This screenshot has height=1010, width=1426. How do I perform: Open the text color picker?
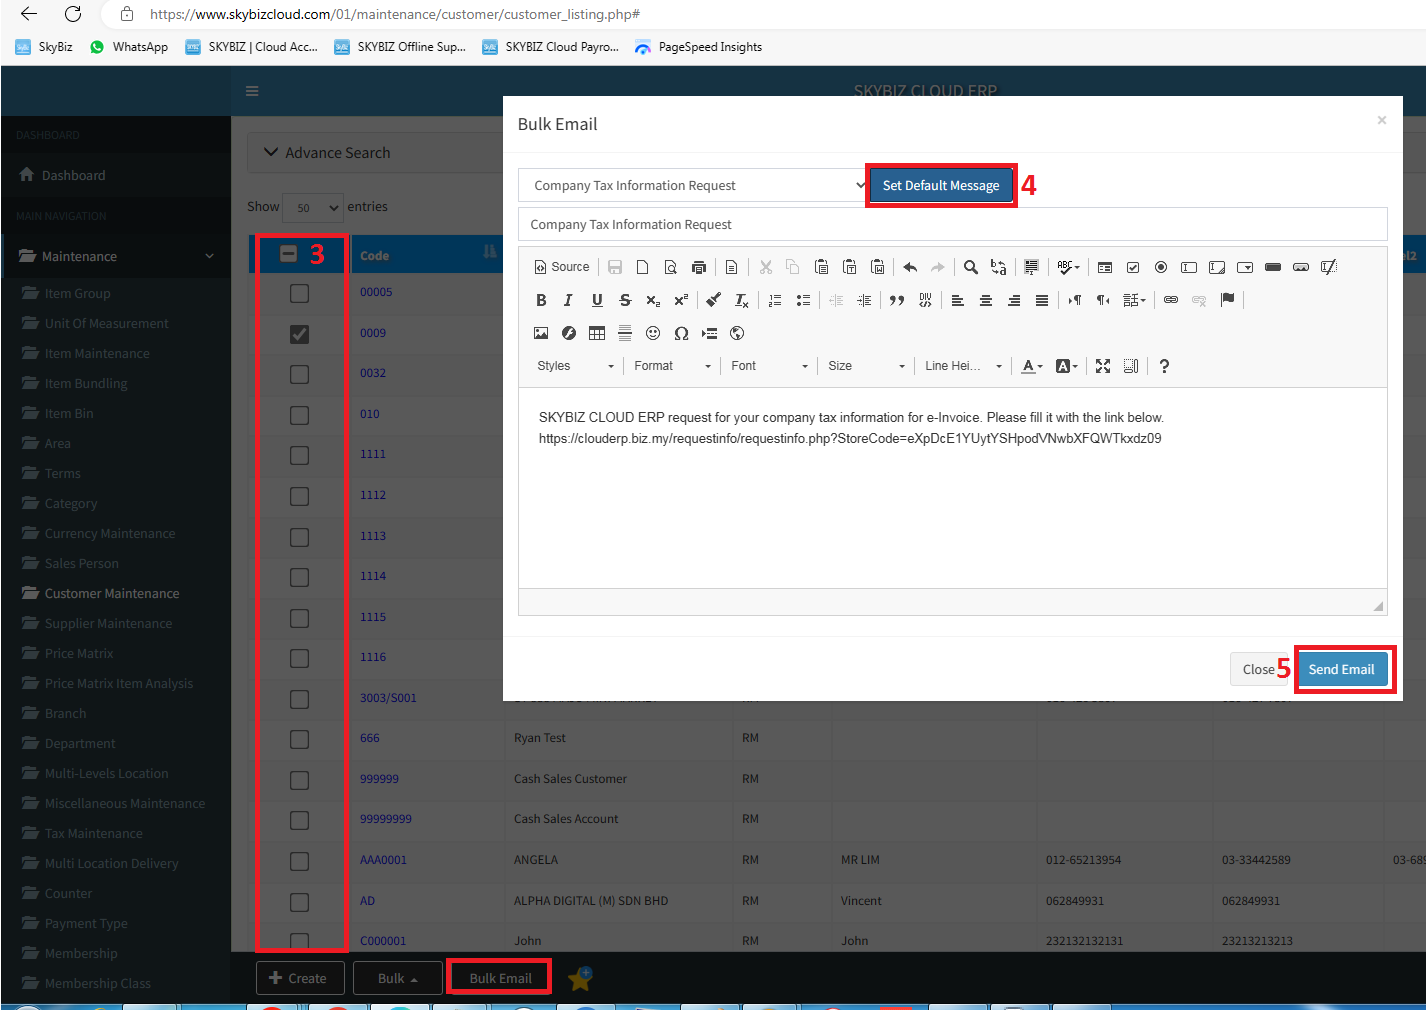(x=1031, y=366)
